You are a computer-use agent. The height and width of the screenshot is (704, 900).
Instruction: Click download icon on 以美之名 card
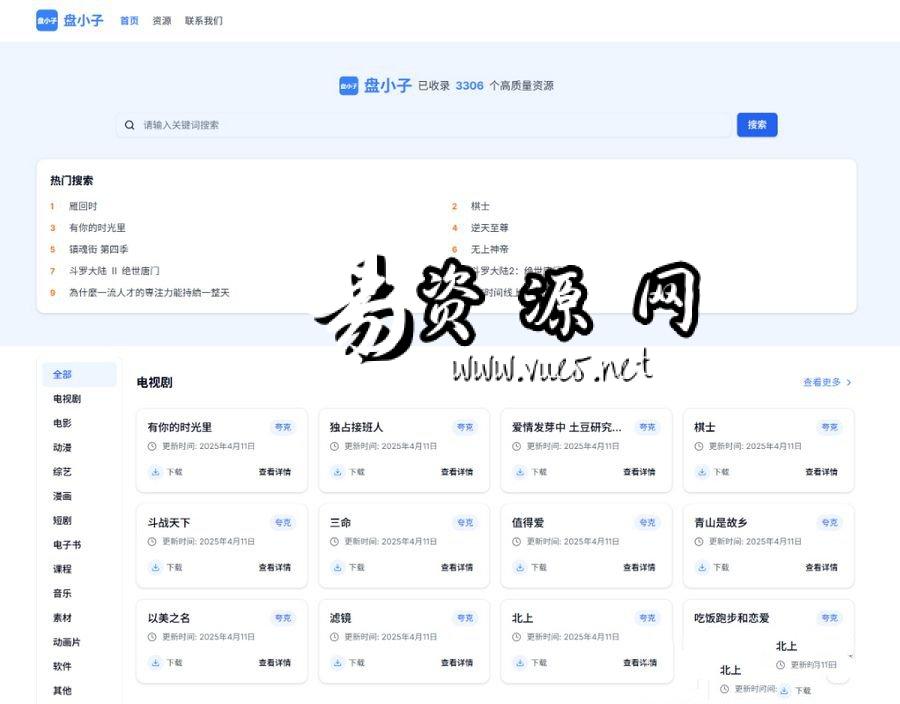click(155, 663)
